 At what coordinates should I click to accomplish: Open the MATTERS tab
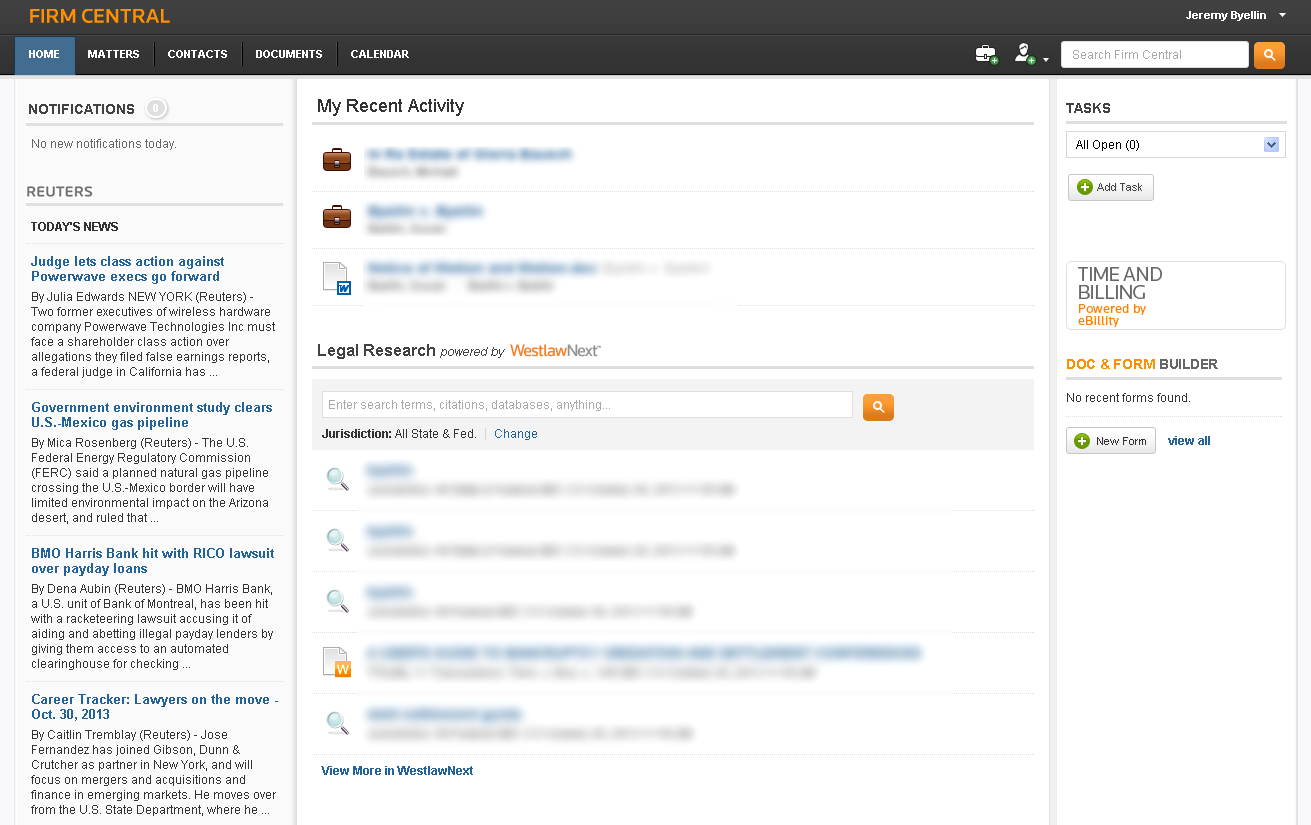[x=113, y=55]
